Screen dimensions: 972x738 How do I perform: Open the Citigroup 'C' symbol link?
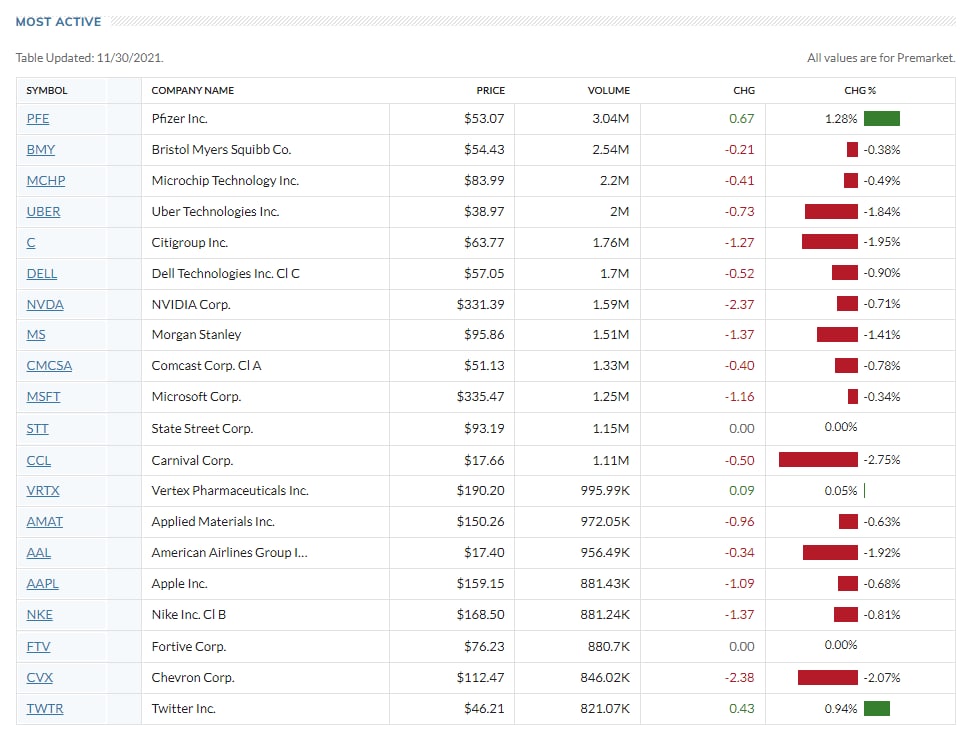[x=31, y=242]
